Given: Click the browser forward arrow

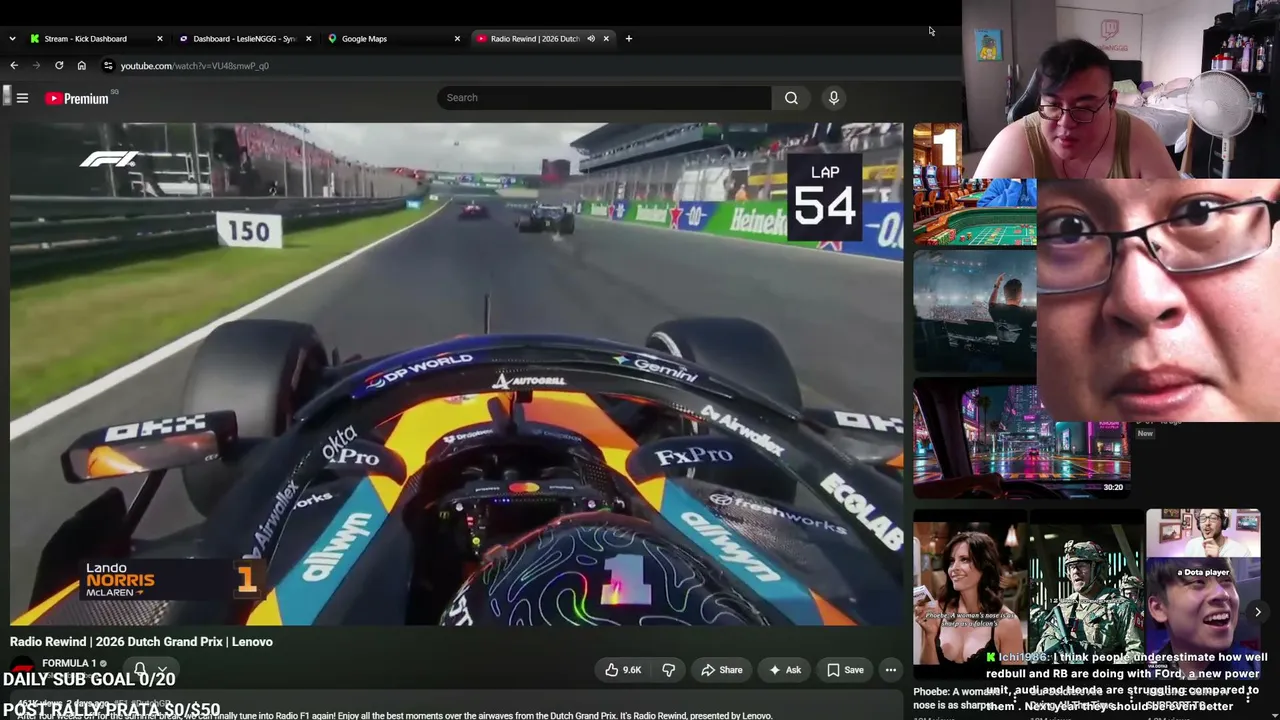Looking at the screenshot, I should [x=36, y=65].
